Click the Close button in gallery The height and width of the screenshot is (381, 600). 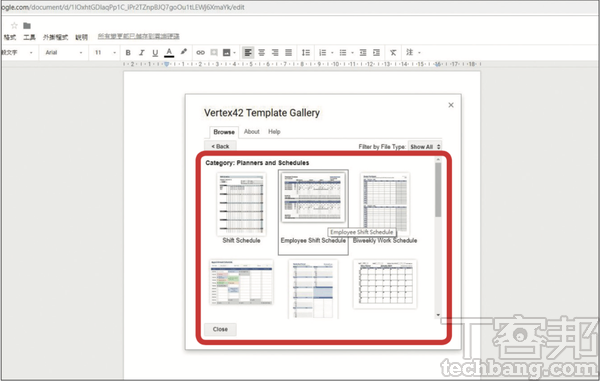220,329
